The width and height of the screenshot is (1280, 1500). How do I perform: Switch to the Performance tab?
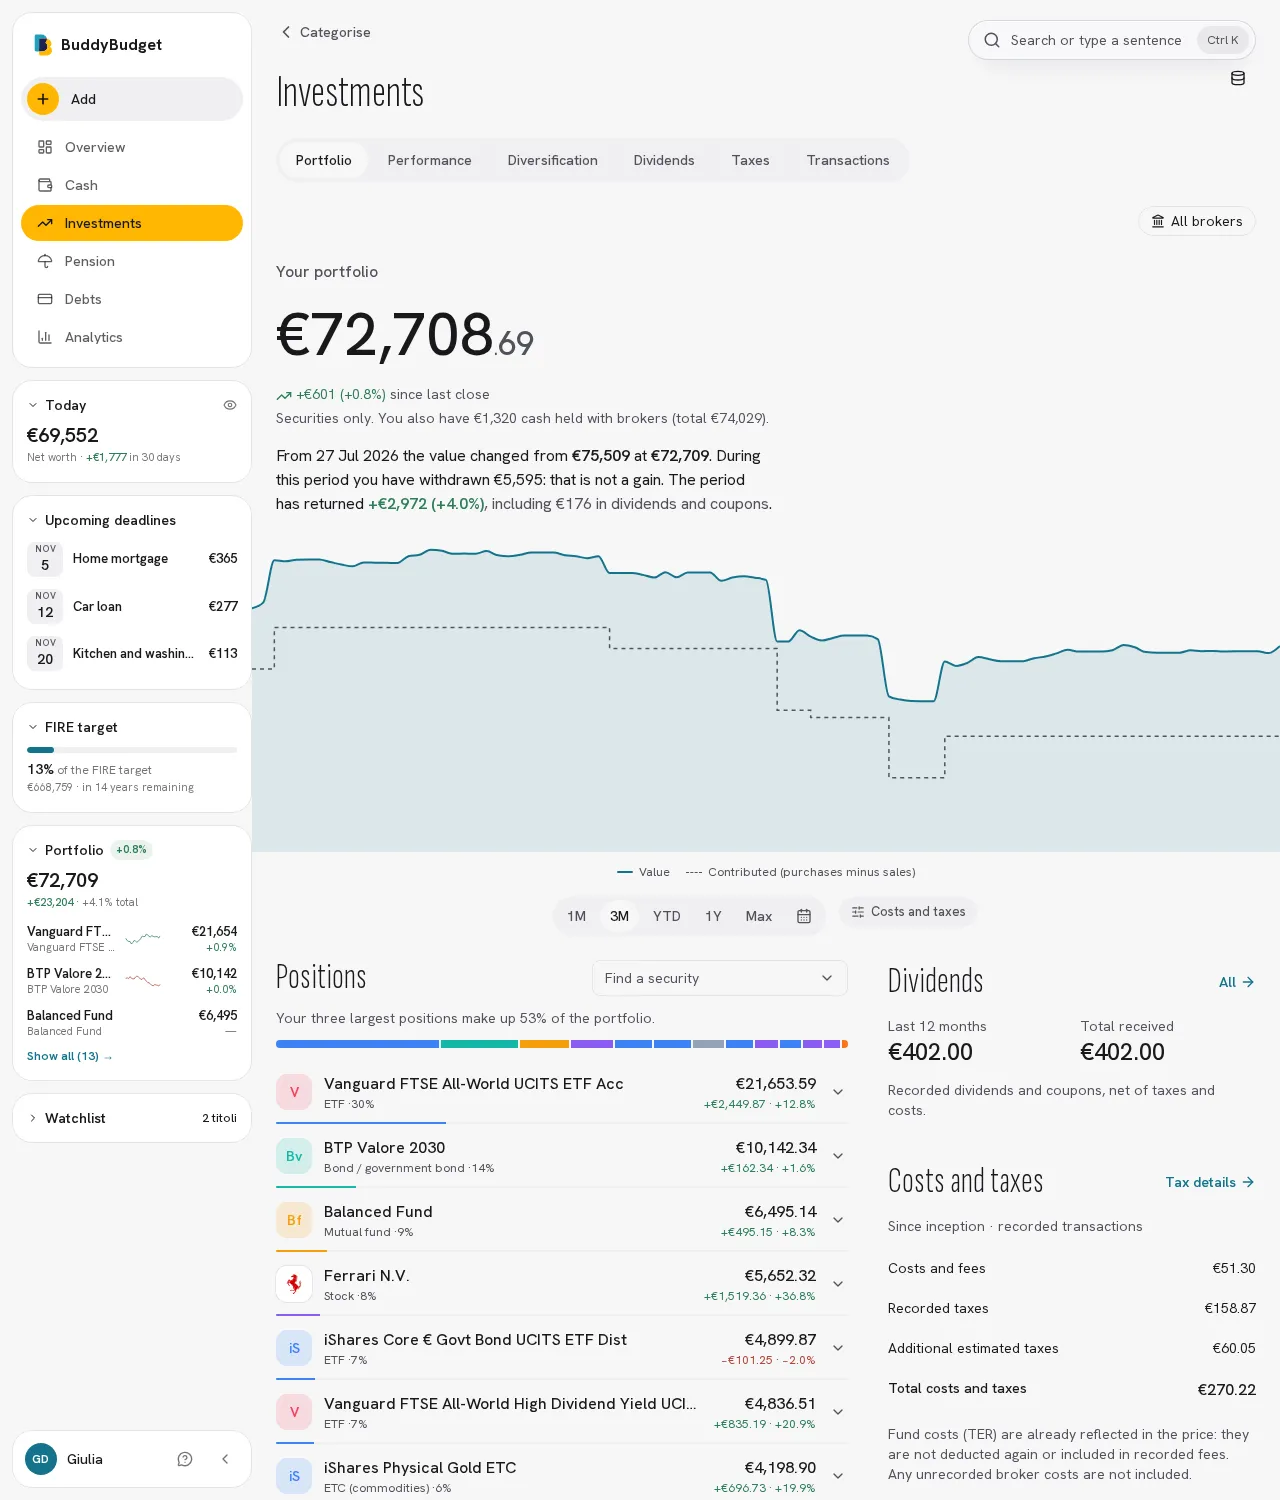coord(430,160)
